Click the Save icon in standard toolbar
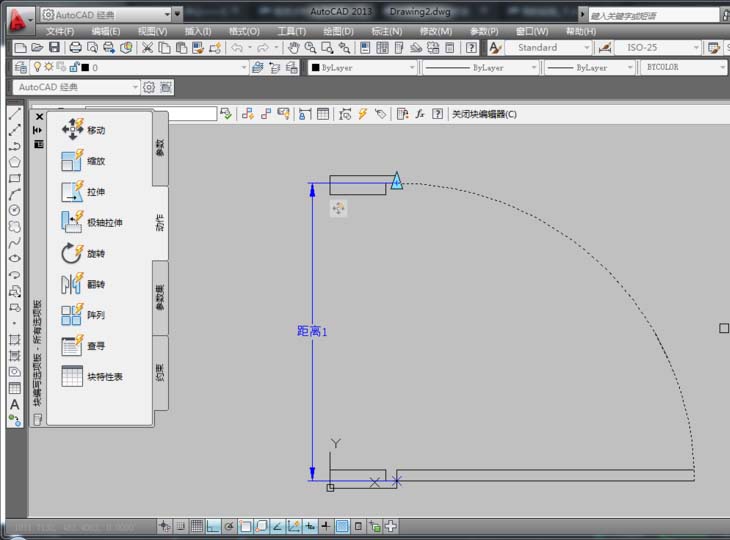Screen dimensions: 730x540 [55, 47]
